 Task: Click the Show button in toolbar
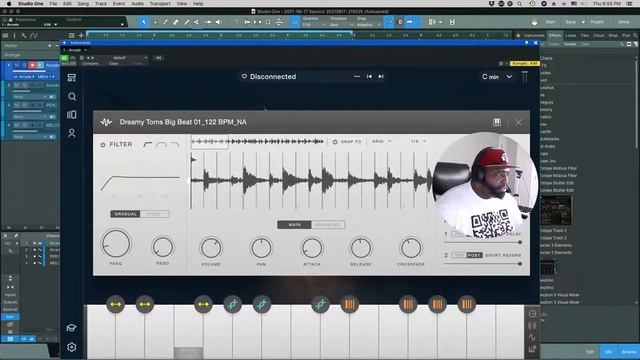624,22
